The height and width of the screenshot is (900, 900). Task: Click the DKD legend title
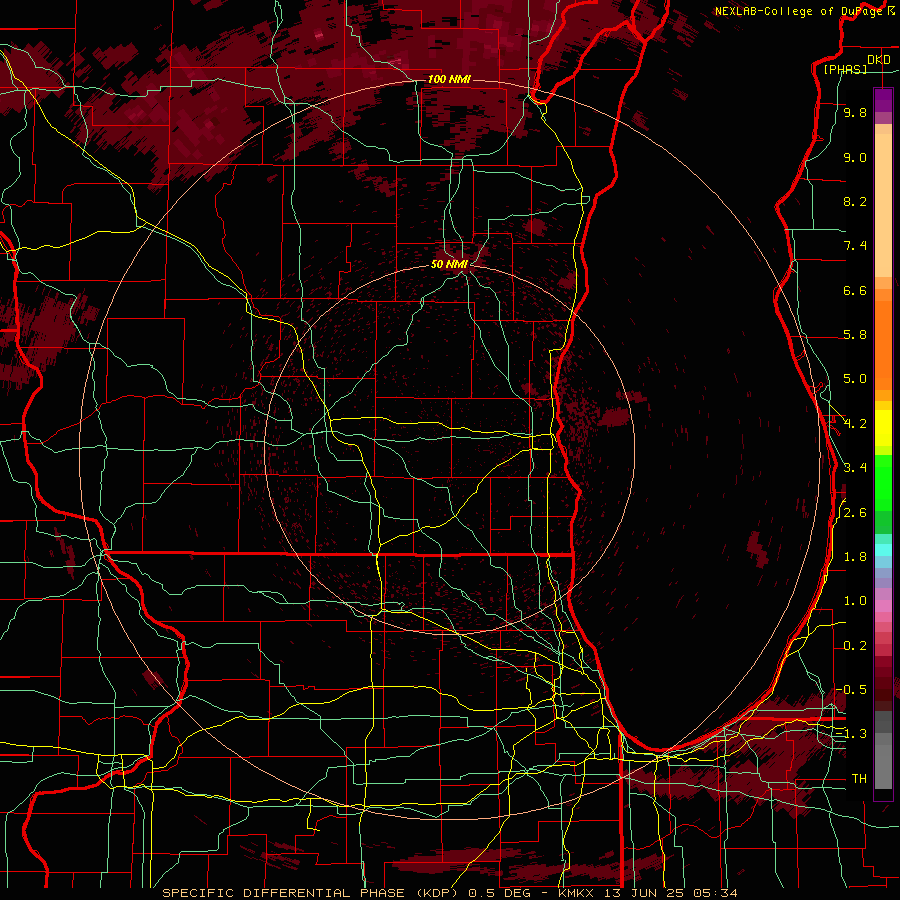pos(878,60)
